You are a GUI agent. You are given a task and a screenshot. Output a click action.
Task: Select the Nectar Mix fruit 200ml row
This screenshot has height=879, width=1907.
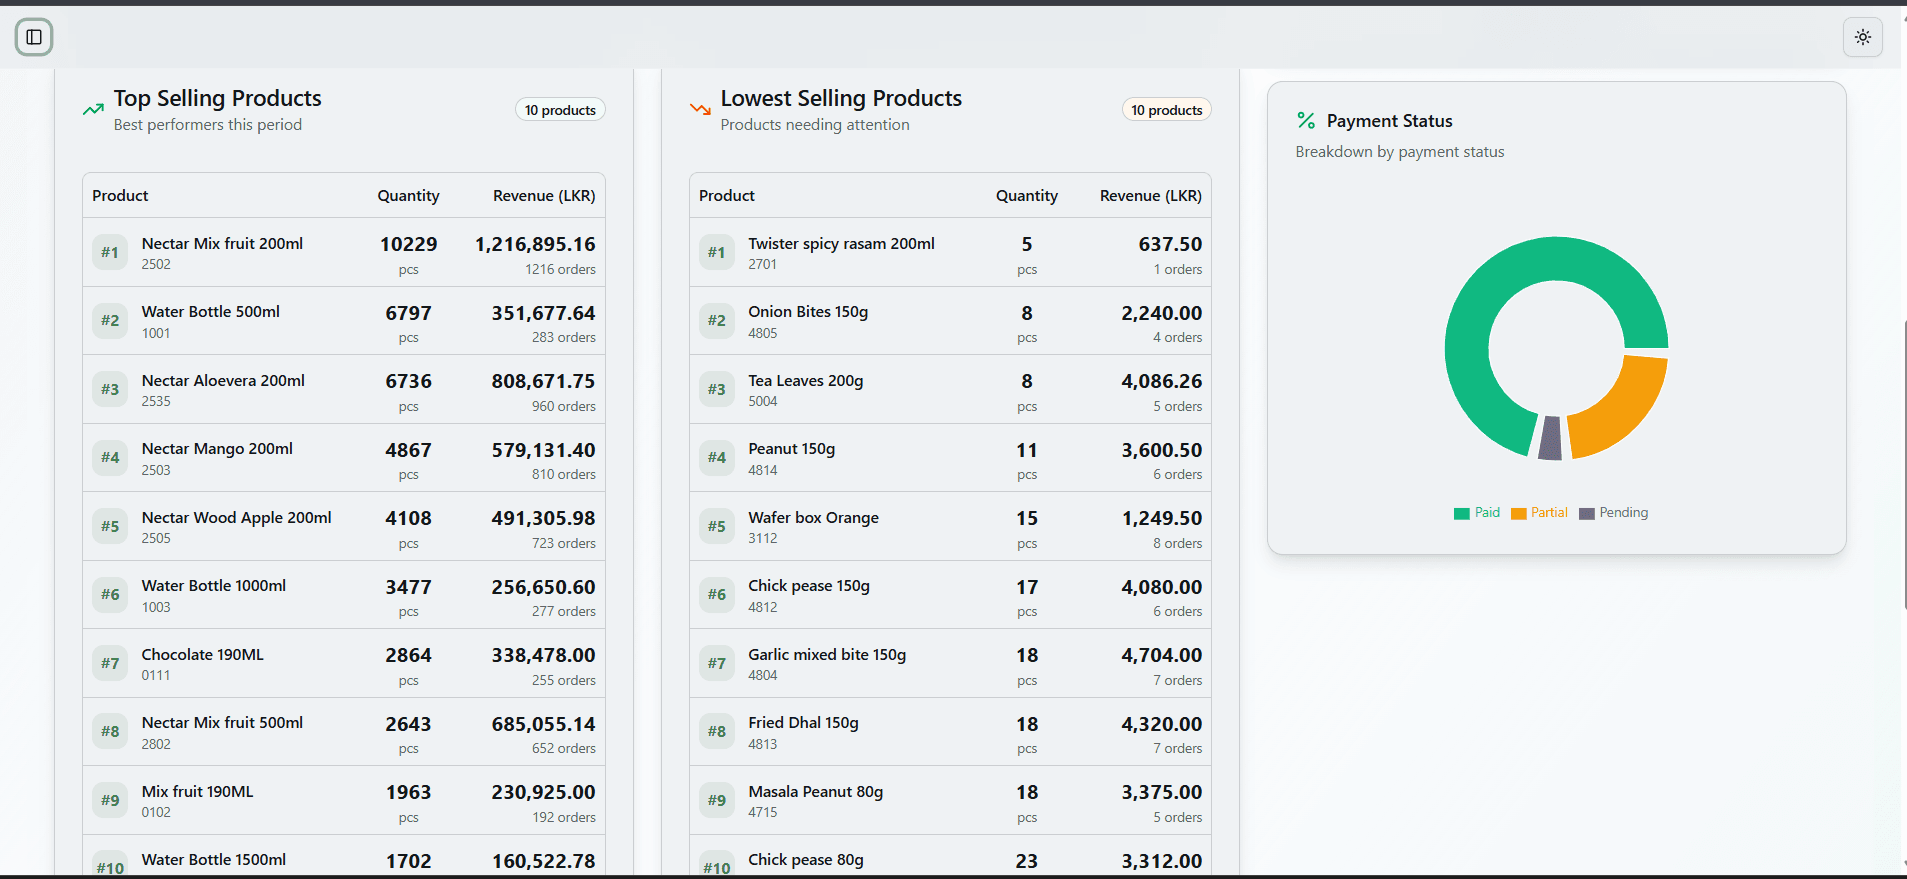(x=344, y=253)
